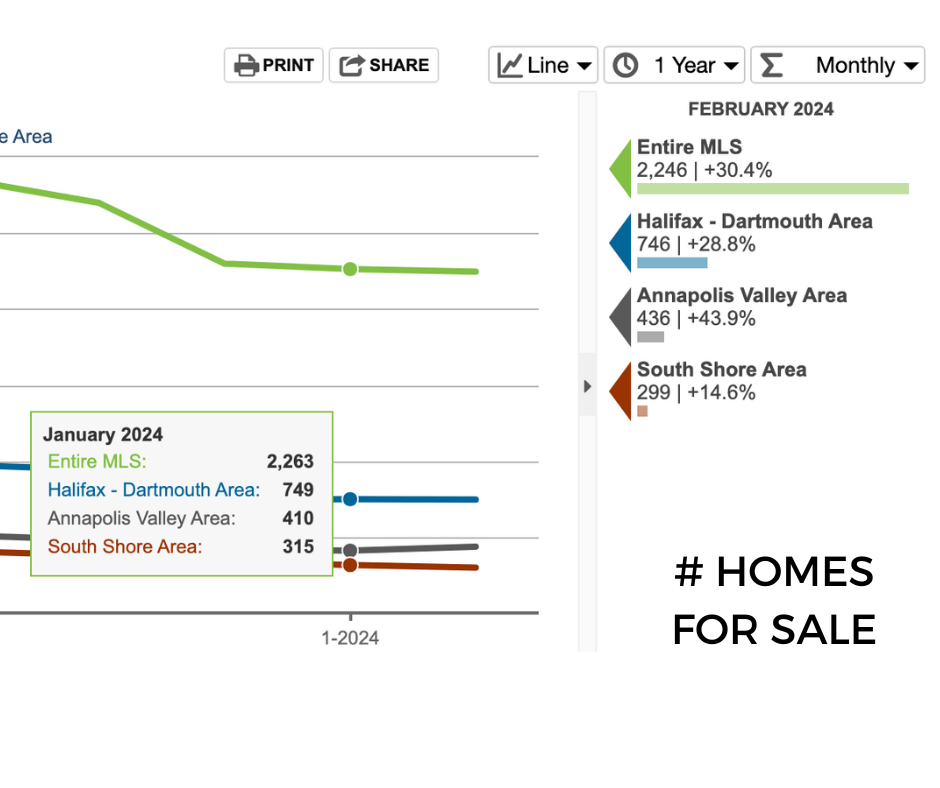Click the SHARE button
940x788 pixels.
point(384,65)
